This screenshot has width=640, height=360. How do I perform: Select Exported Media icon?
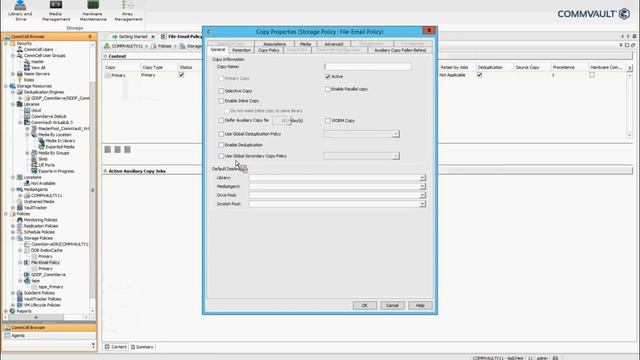pos(41,147)
